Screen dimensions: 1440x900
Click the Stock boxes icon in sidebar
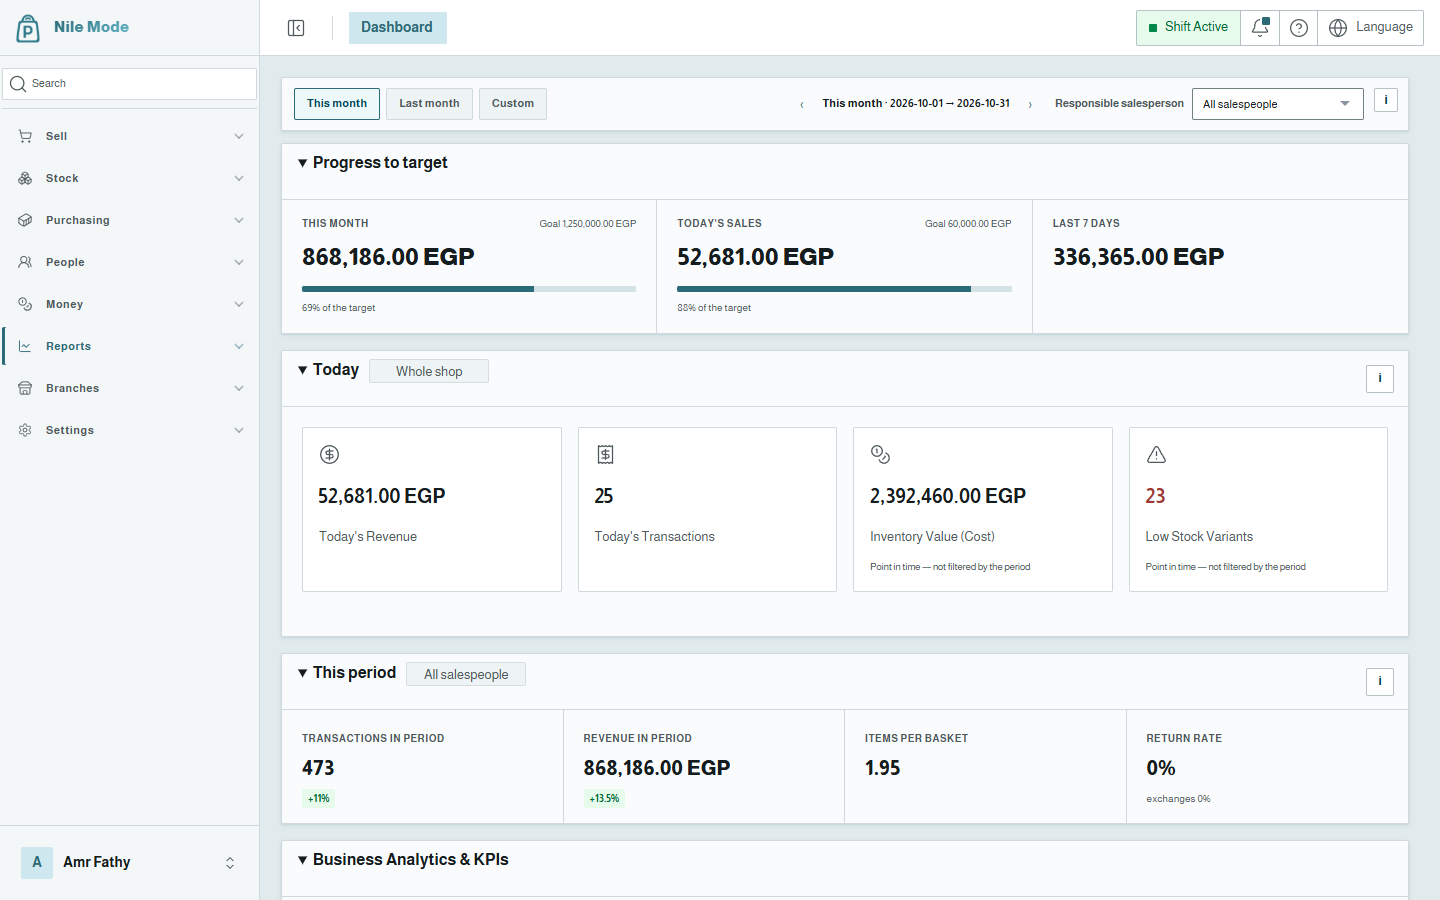[25, 178]
